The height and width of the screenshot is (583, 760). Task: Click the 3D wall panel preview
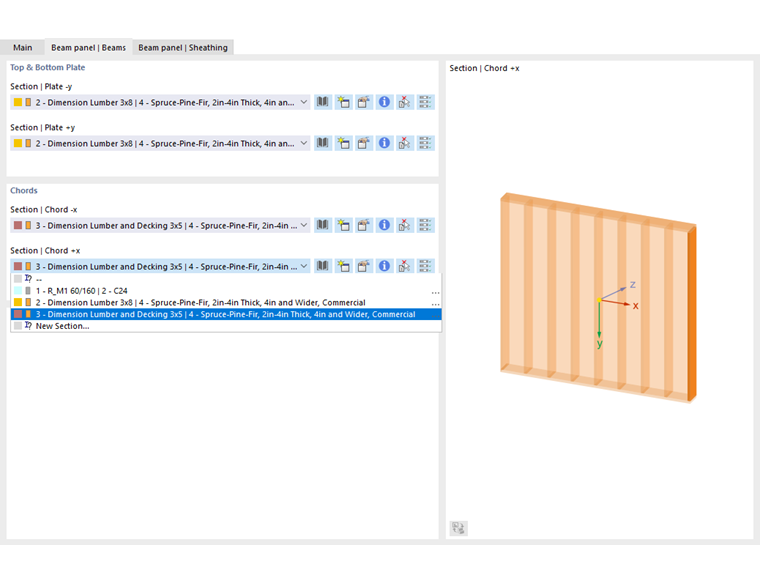click(598, 298)
